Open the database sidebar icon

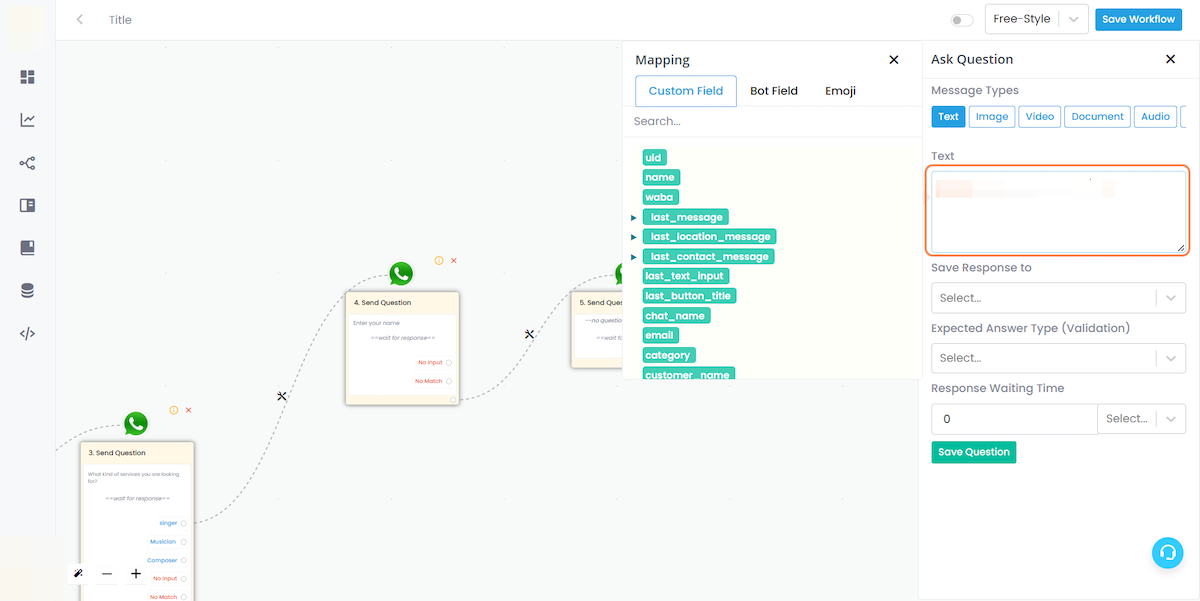[27, 291]
